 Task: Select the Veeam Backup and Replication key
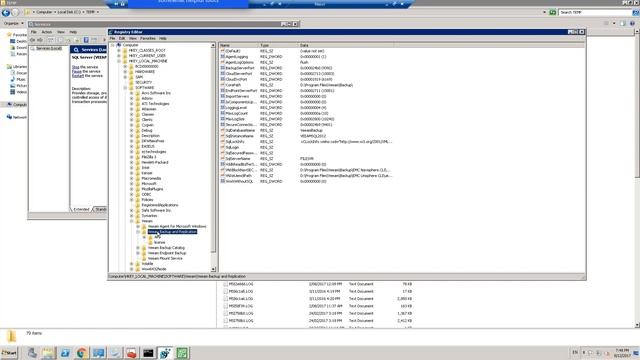172,231
